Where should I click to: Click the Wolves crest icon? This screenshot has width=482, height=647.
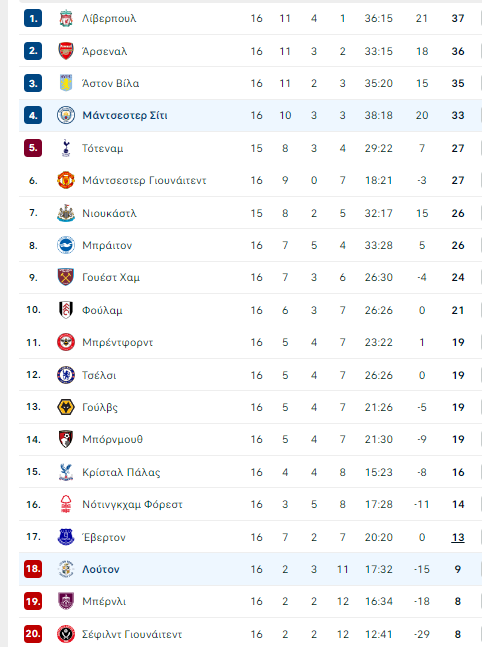pyautogui.click(x=66, y=407)
